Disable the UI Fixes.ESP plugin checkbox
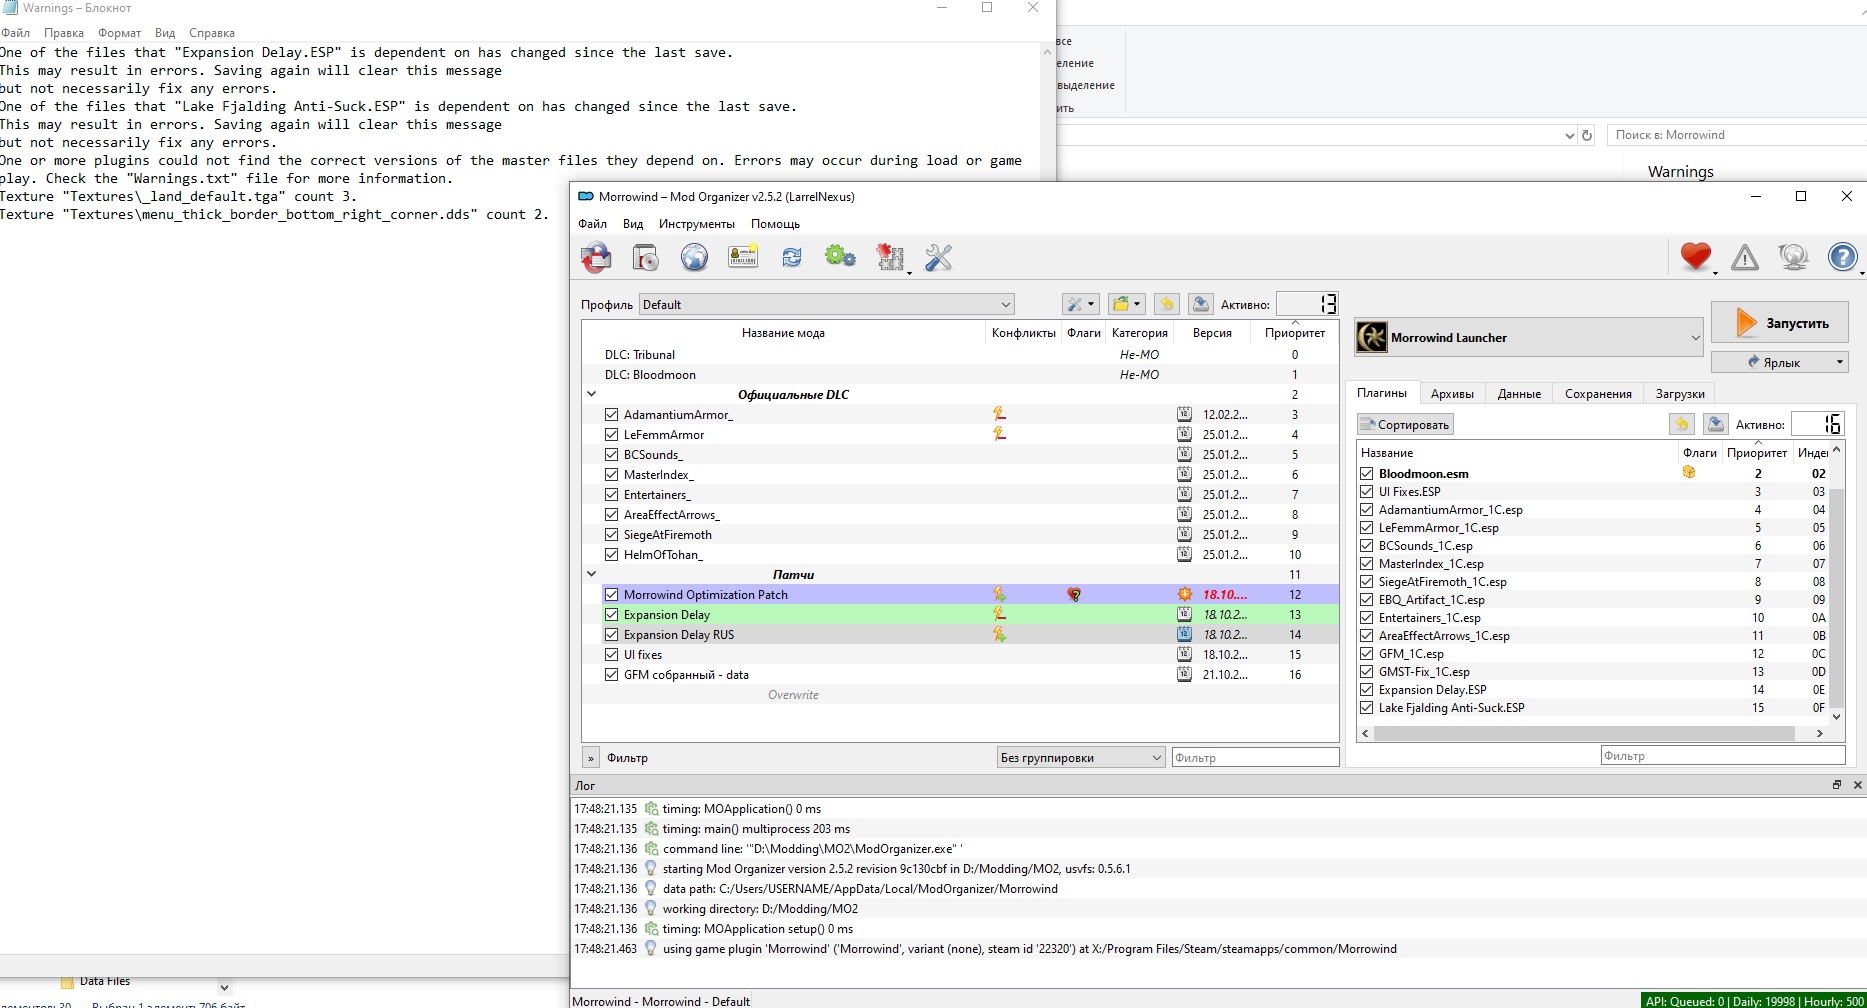This screenshot has width=1867, height=1008. (1367, 491)
